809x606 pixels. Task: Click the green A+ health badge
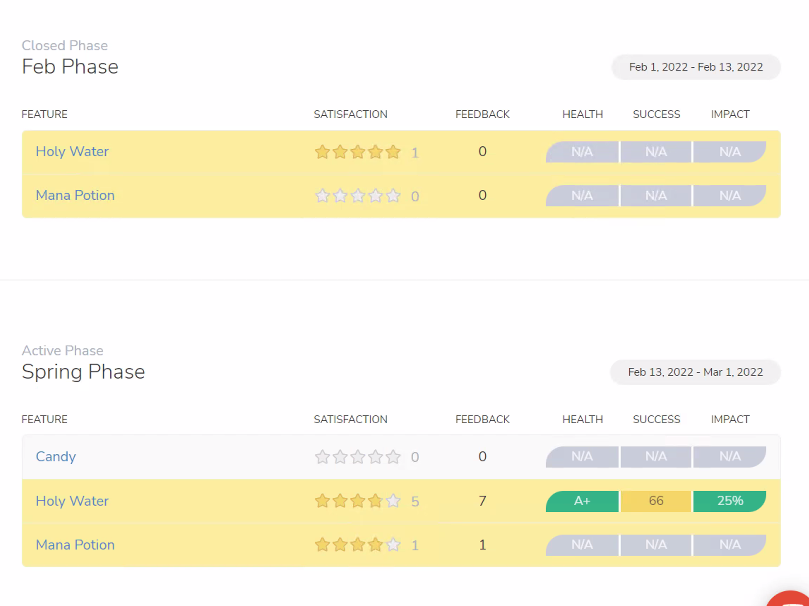(582, 501)
